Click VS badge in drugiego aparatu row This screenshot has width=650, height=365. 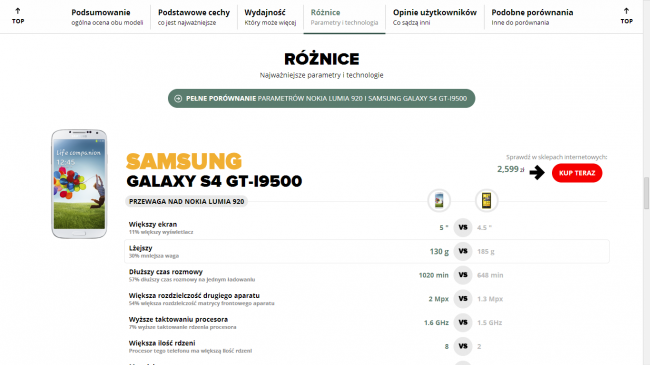(x=463, y=299)
